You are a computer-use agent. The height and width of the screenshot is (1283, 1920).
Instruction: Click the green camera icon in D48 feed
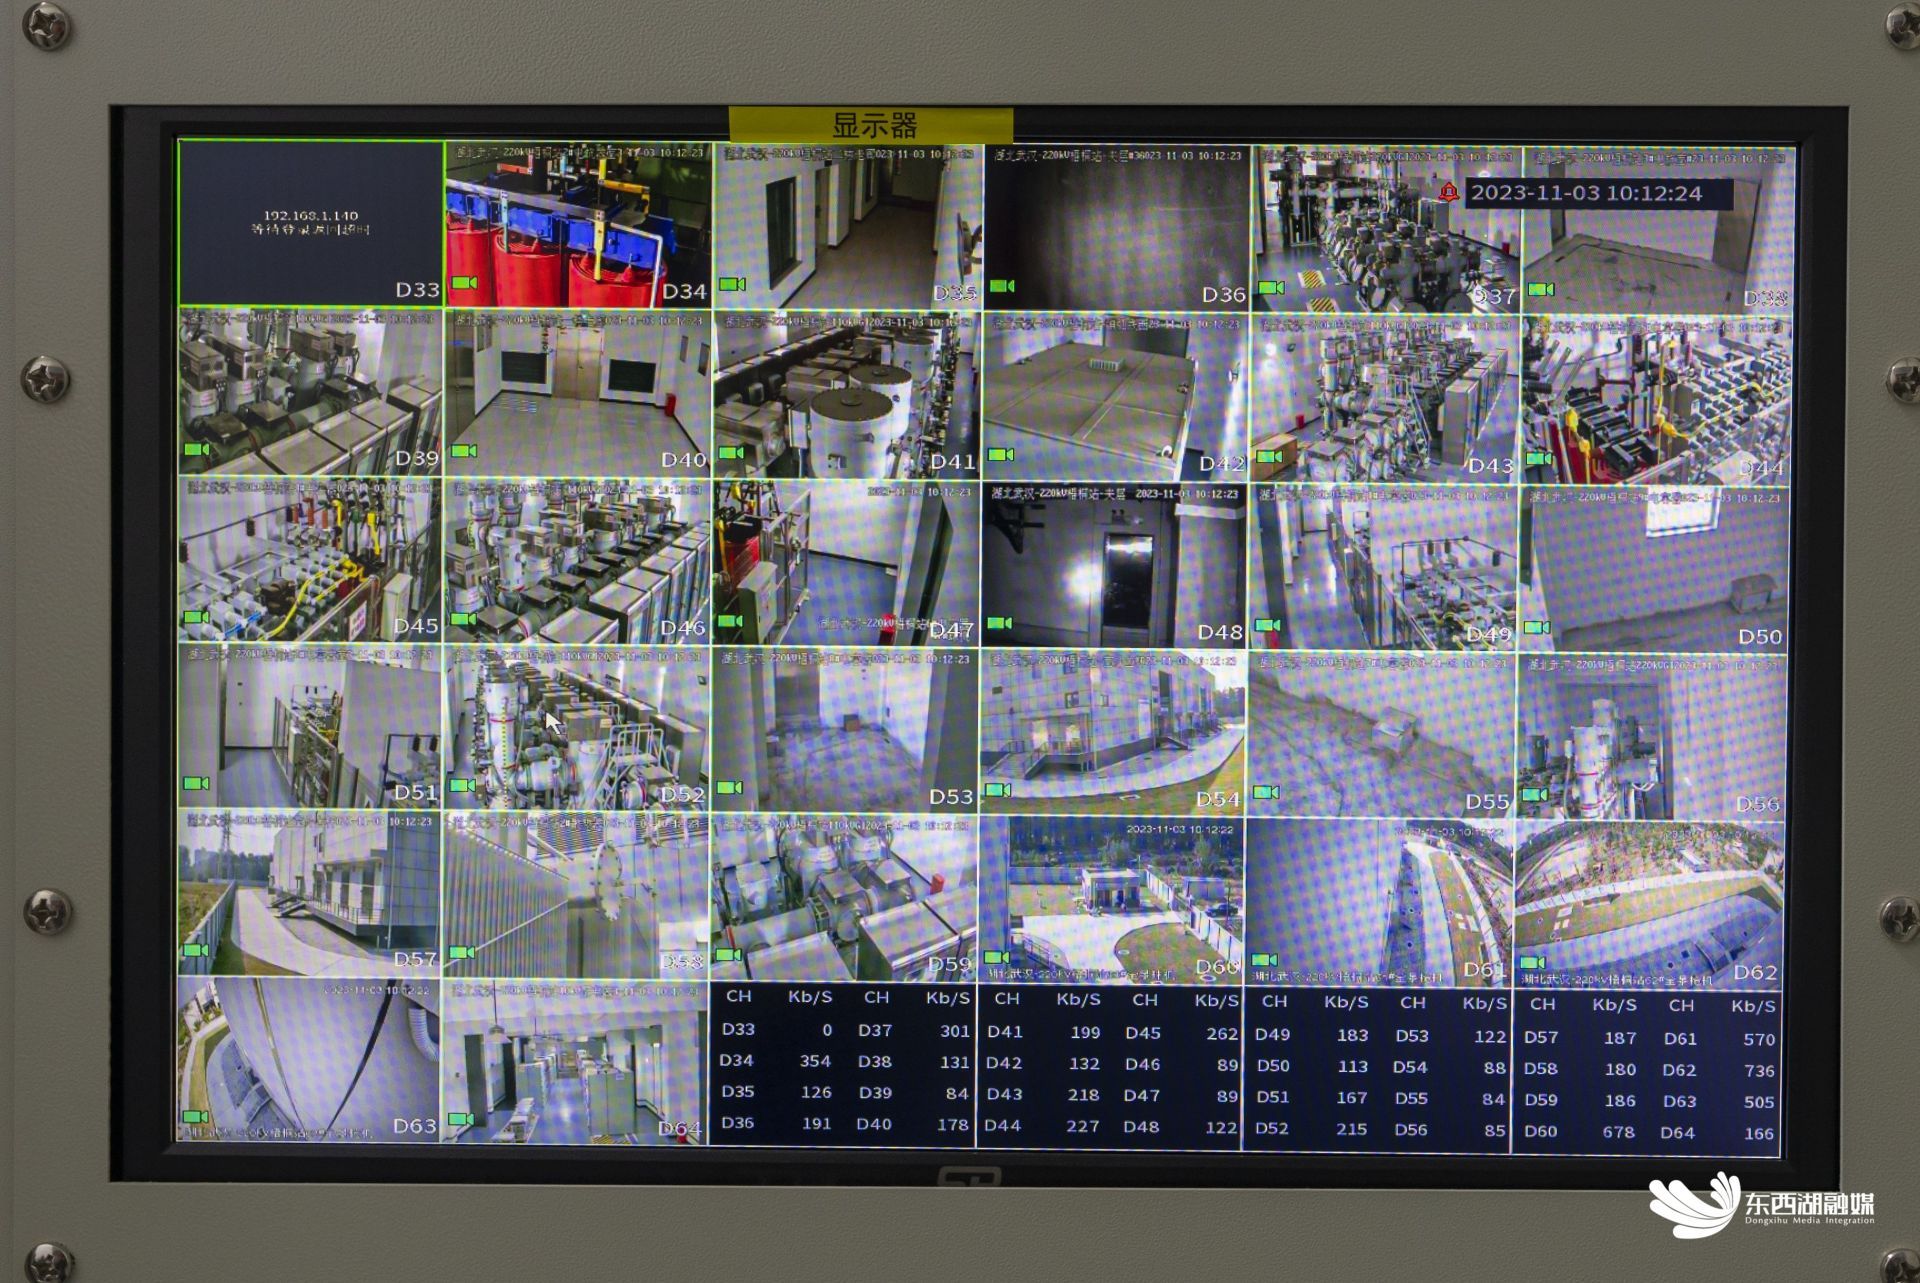click(x=1000, y=623)
